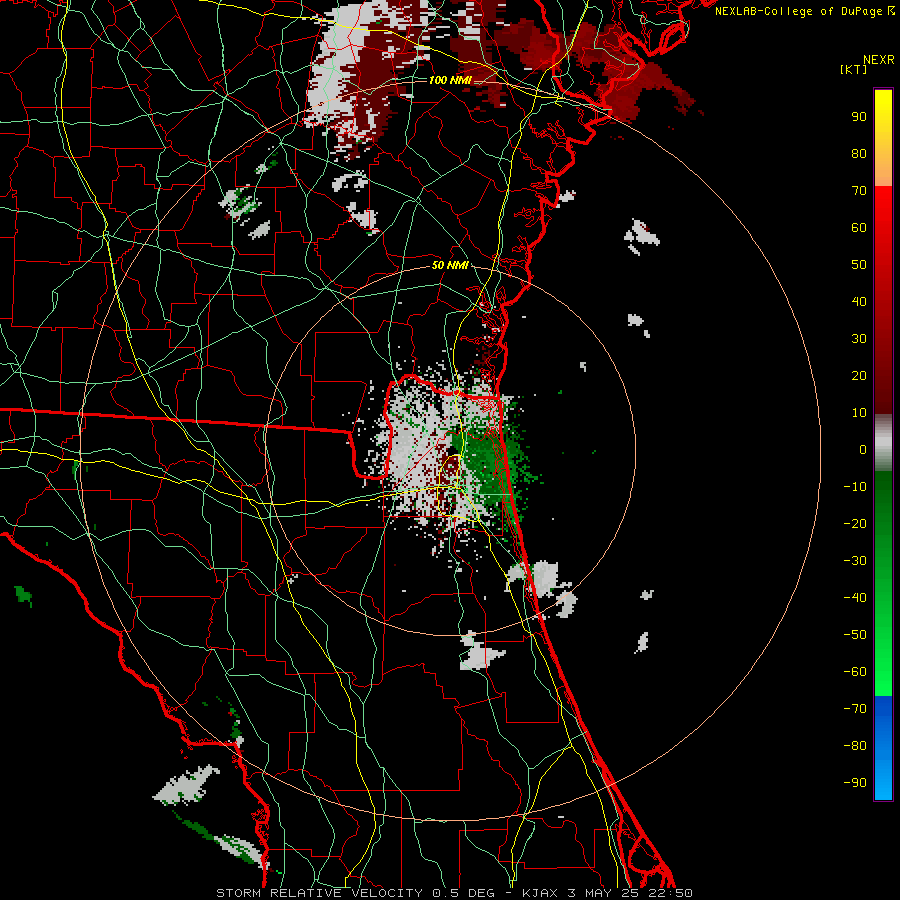The height and width of the screenshot is (900, 900).
Task: Pick the blue bottom segment of color scale
Action: pos(883,748)
